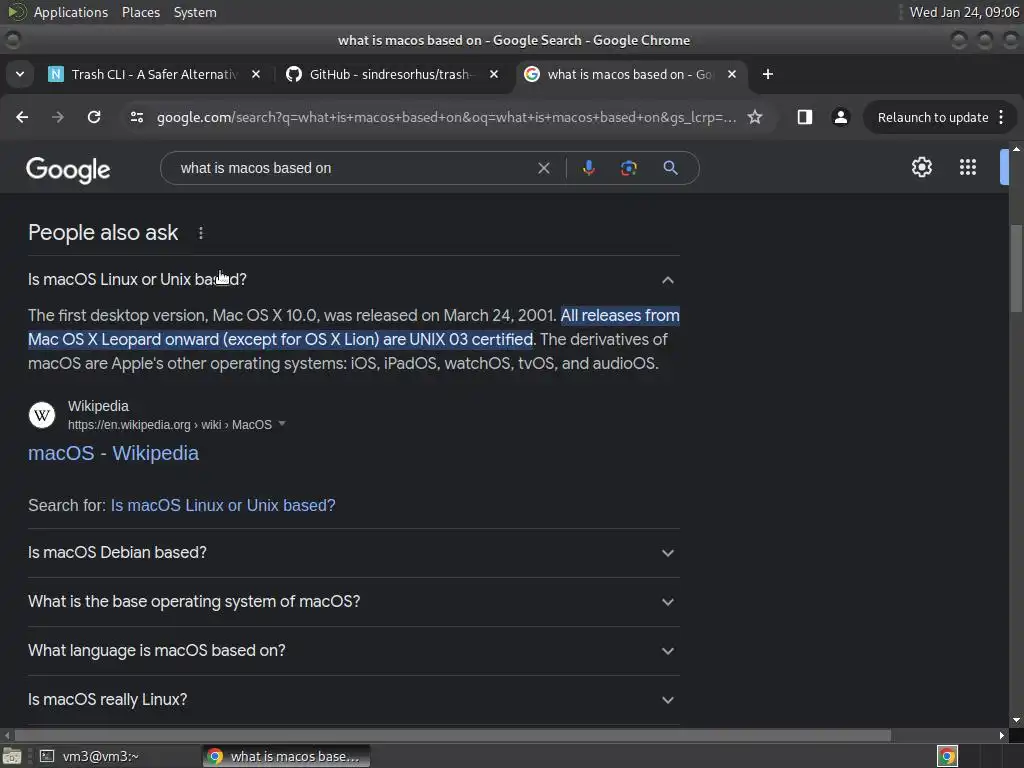This screenshot has width=1024, height=768.
Task: Close the macos Google Search tab
Action: (x=732, y=74)
